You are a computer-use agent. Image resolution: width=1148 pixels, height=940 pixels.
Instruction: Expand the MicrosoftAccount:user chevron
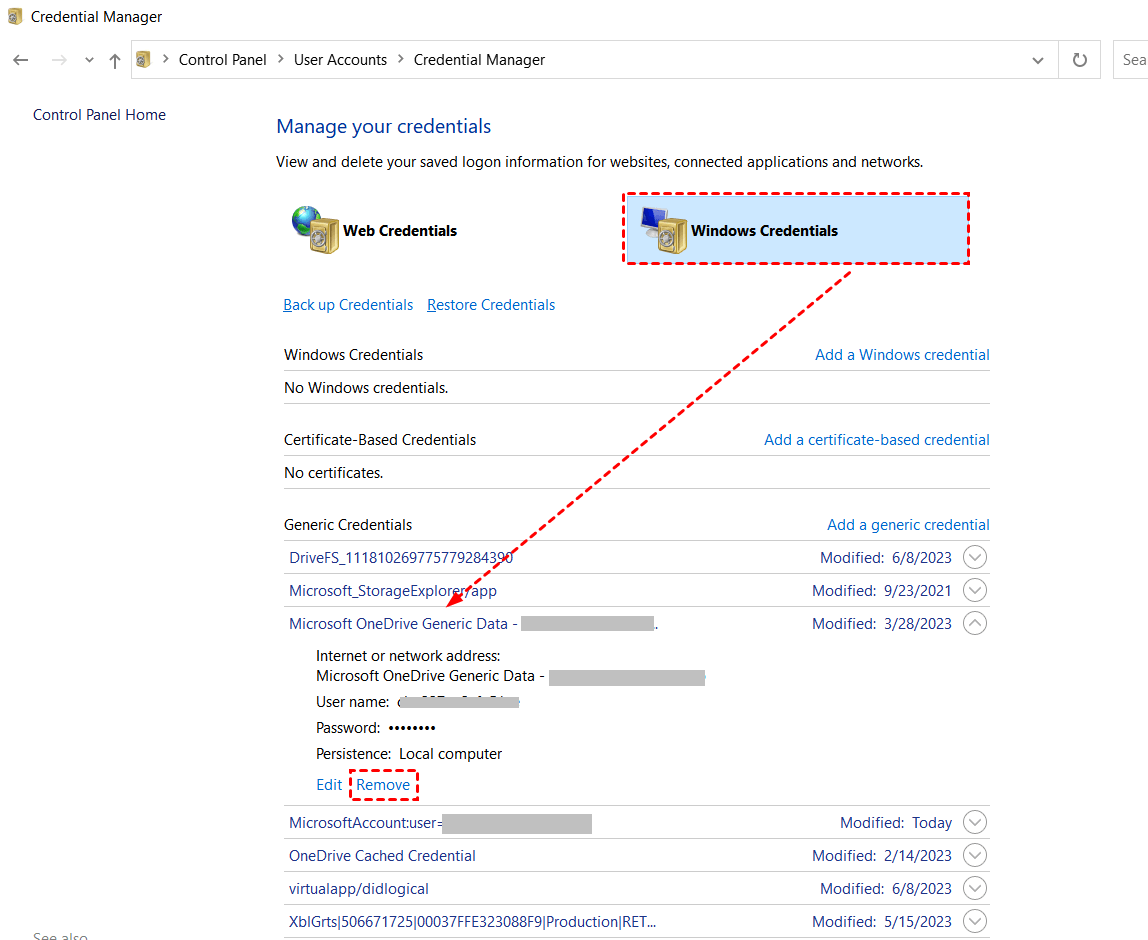tap(974, 822)
